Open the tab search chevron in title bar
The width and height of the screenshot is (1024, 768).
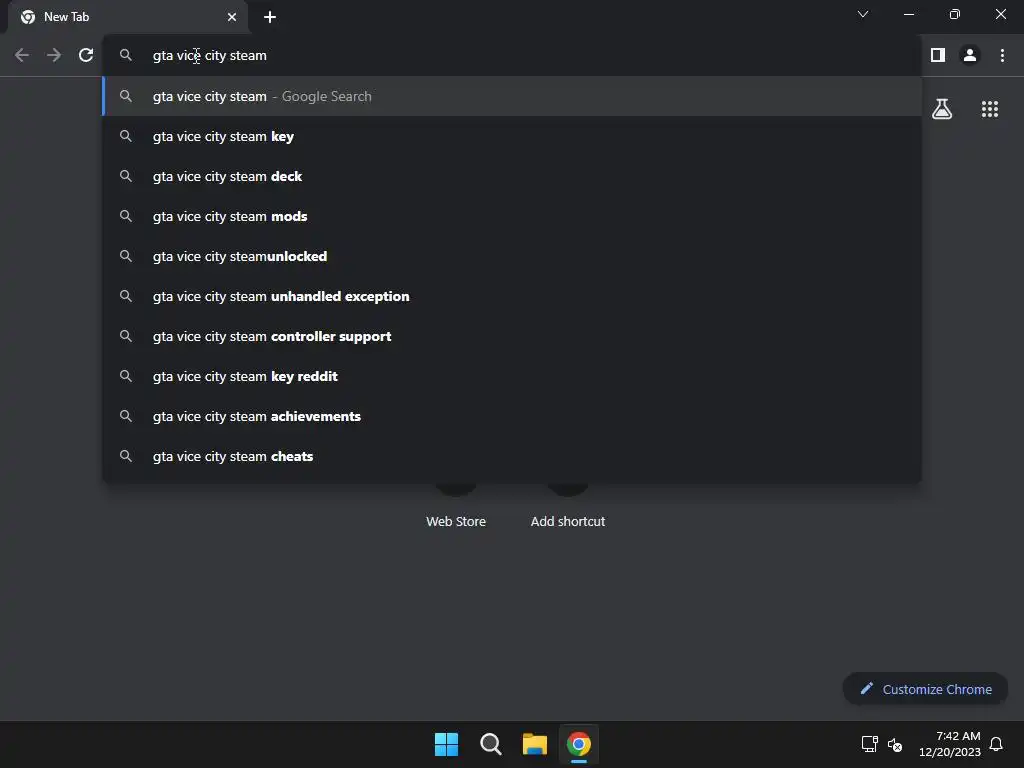click(x=863, y=14)
